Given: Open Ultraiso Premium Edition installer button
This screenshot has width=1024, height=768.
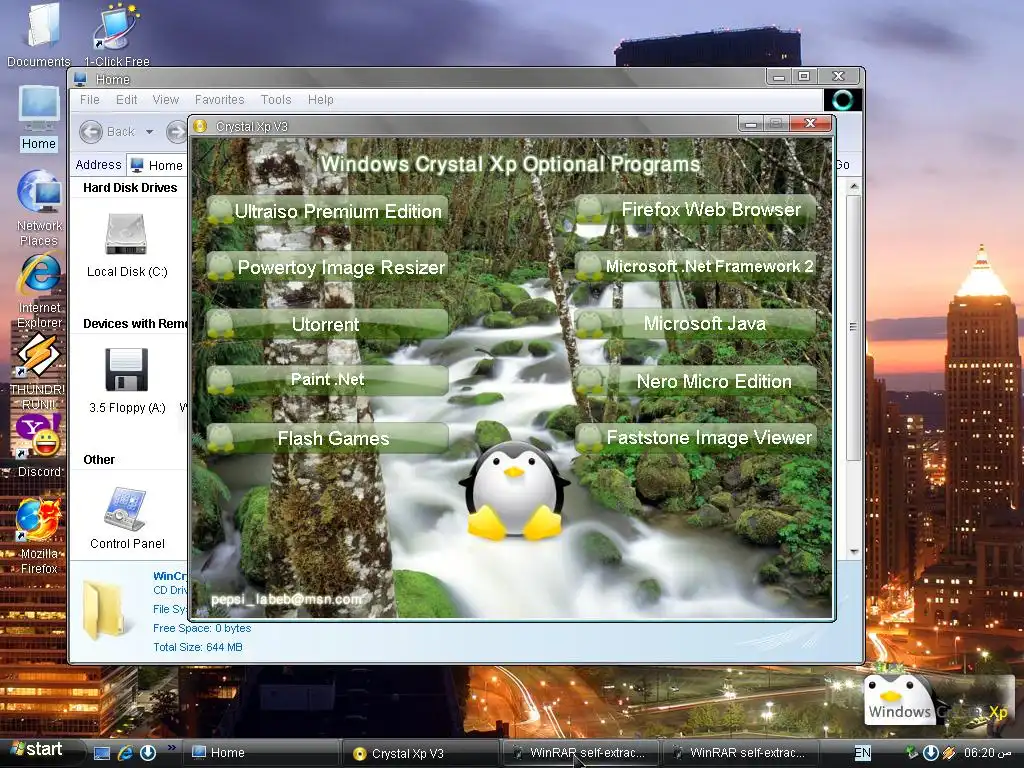Looking at the screenshot, I should (327, 211).
